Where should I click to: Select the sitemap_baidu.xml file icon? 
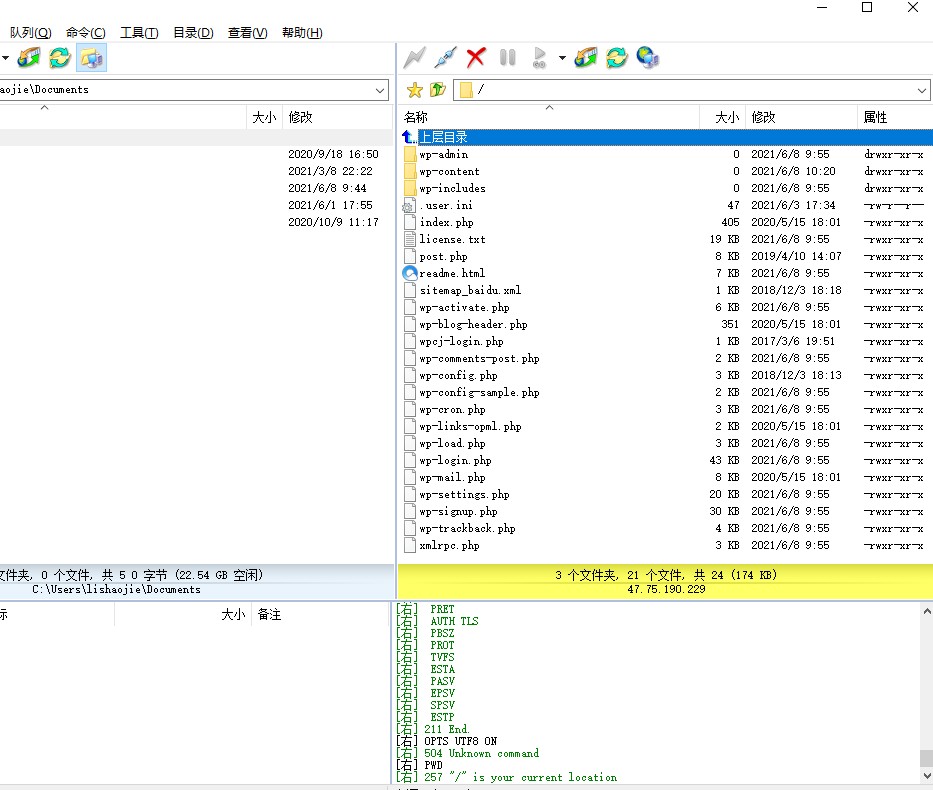tap(409, 290)
